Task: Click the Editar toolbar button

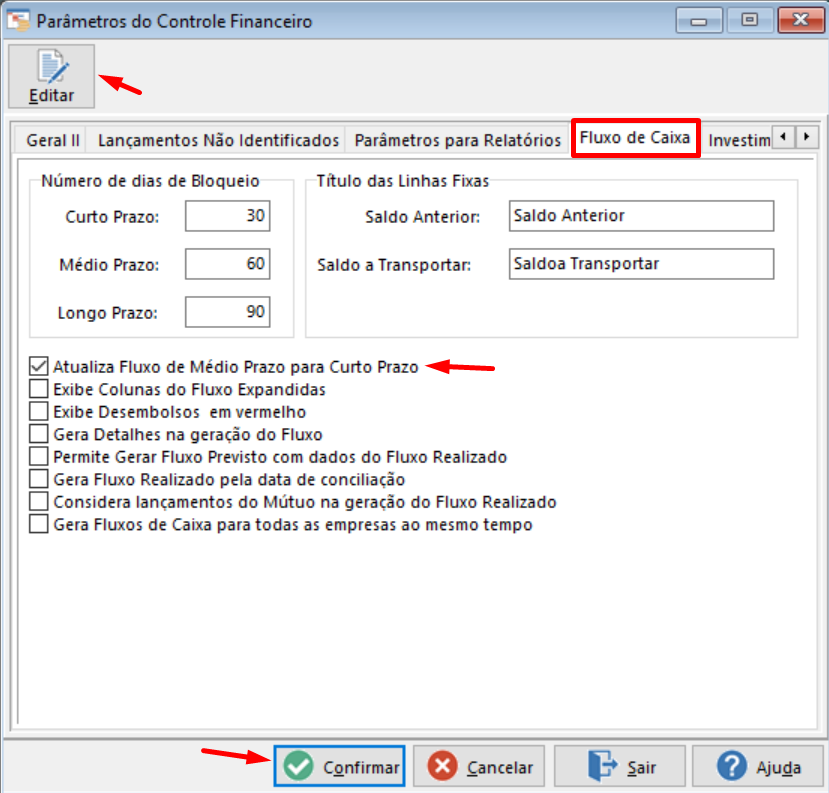Action: (51, 76)
